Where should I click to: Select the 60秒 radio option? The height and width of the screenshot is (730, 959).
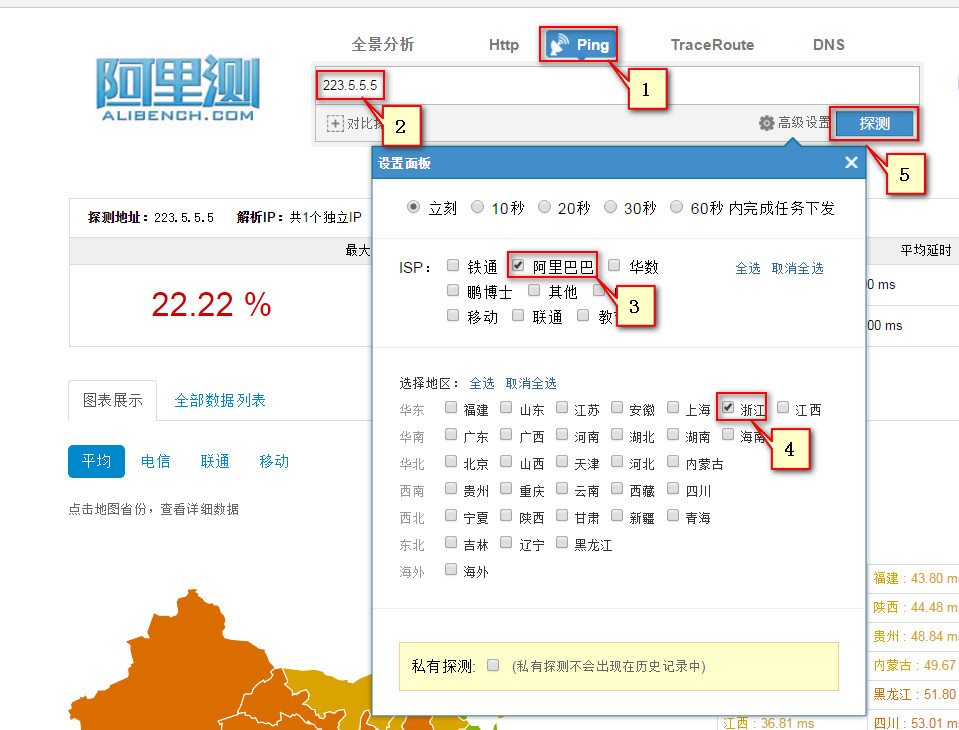coord(677,207)
